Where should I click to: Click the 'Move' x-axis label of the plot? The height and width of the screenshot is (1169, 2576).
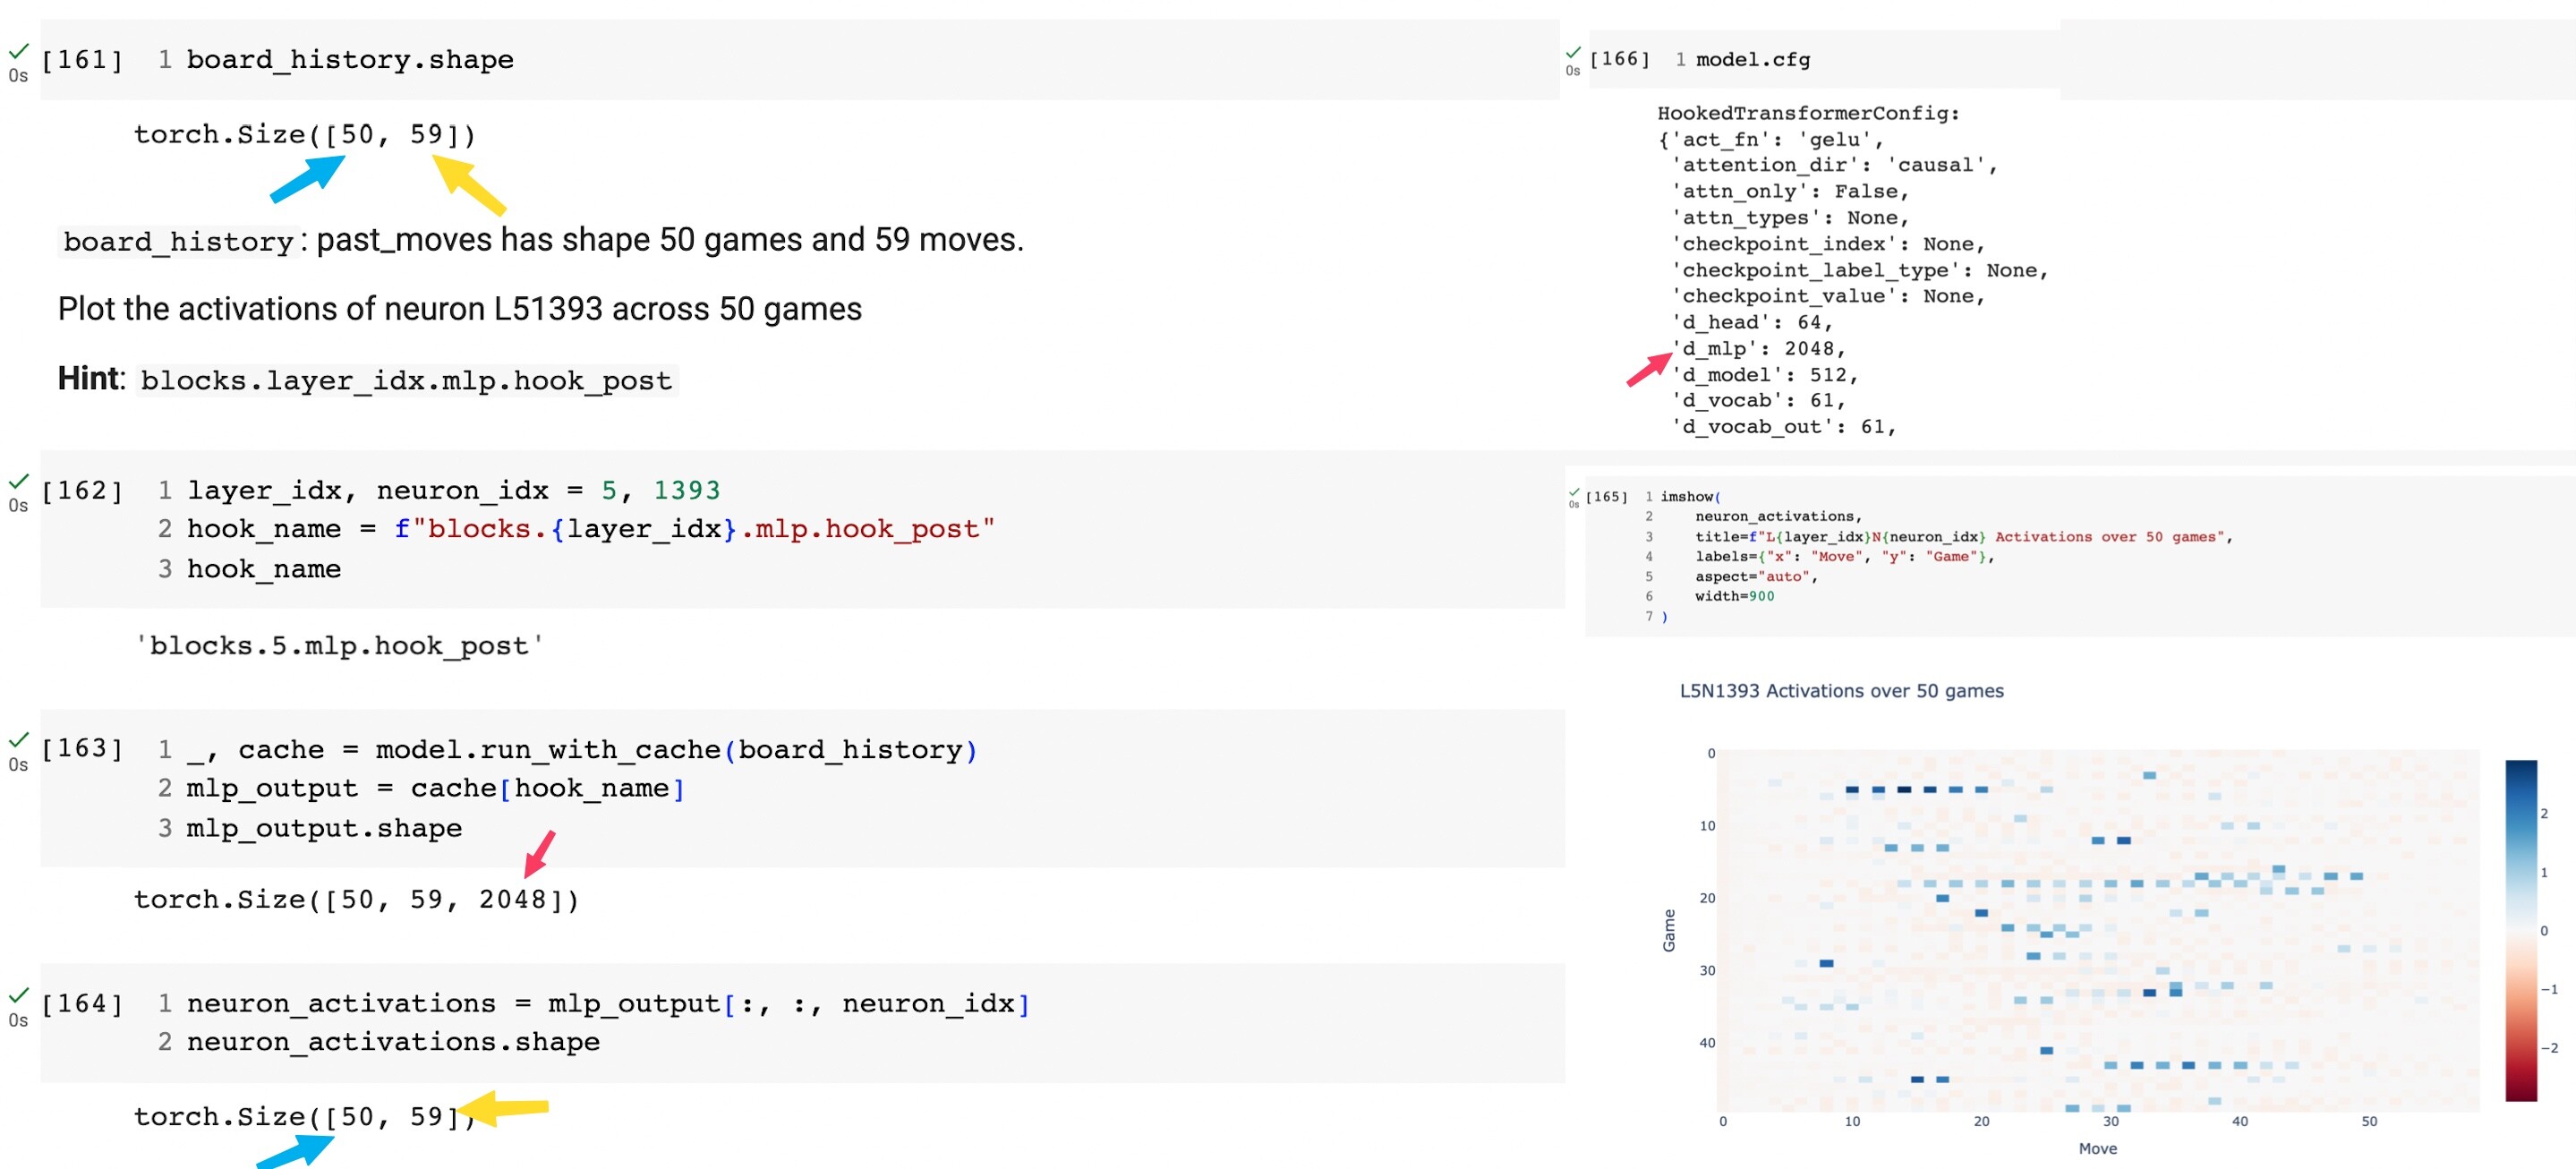pyautogui.click(x=2097, y=1149)
